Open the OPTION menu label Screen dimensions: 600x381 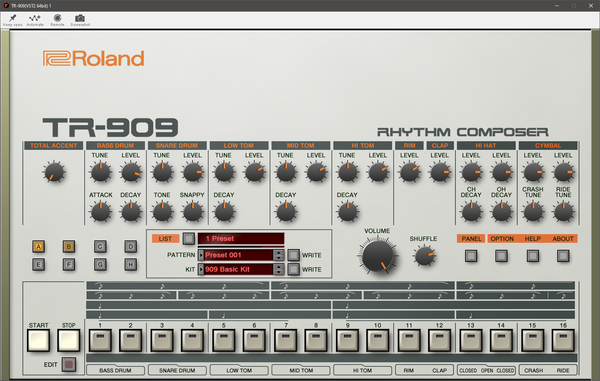[x=502, y=239]
